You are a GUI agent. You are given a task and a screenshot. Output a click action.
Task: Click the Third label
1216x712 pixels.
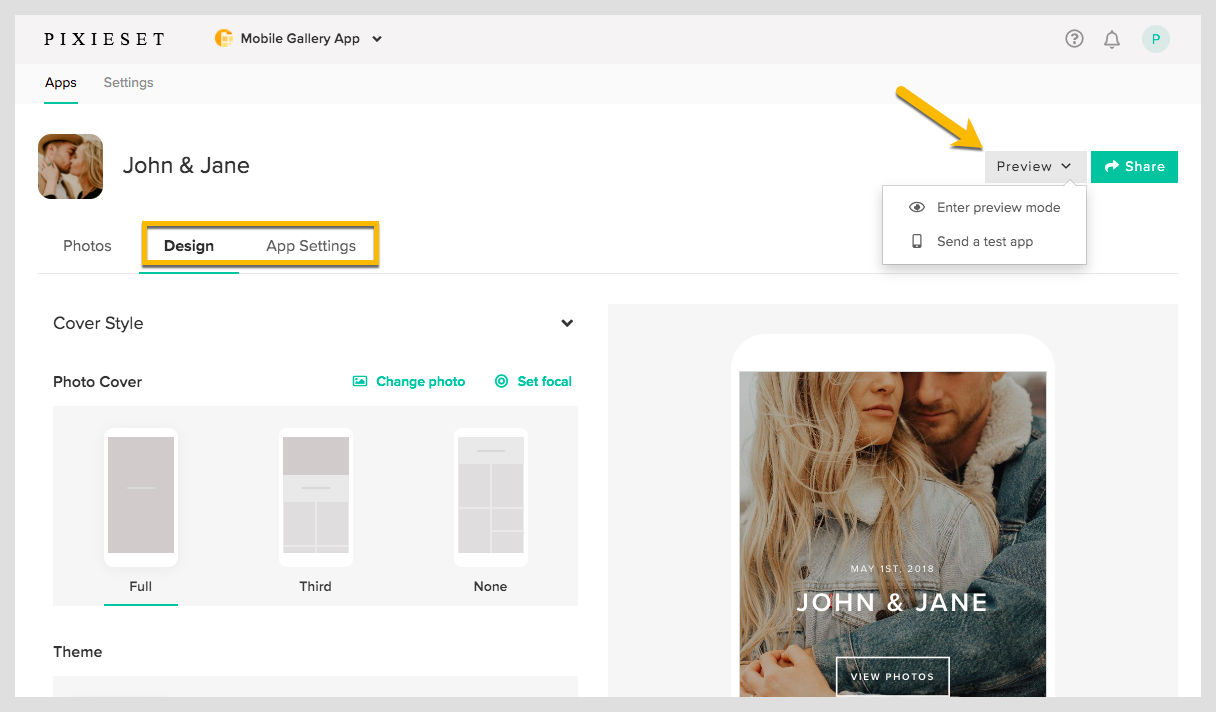pyautogui.click(x=315, y=586)
